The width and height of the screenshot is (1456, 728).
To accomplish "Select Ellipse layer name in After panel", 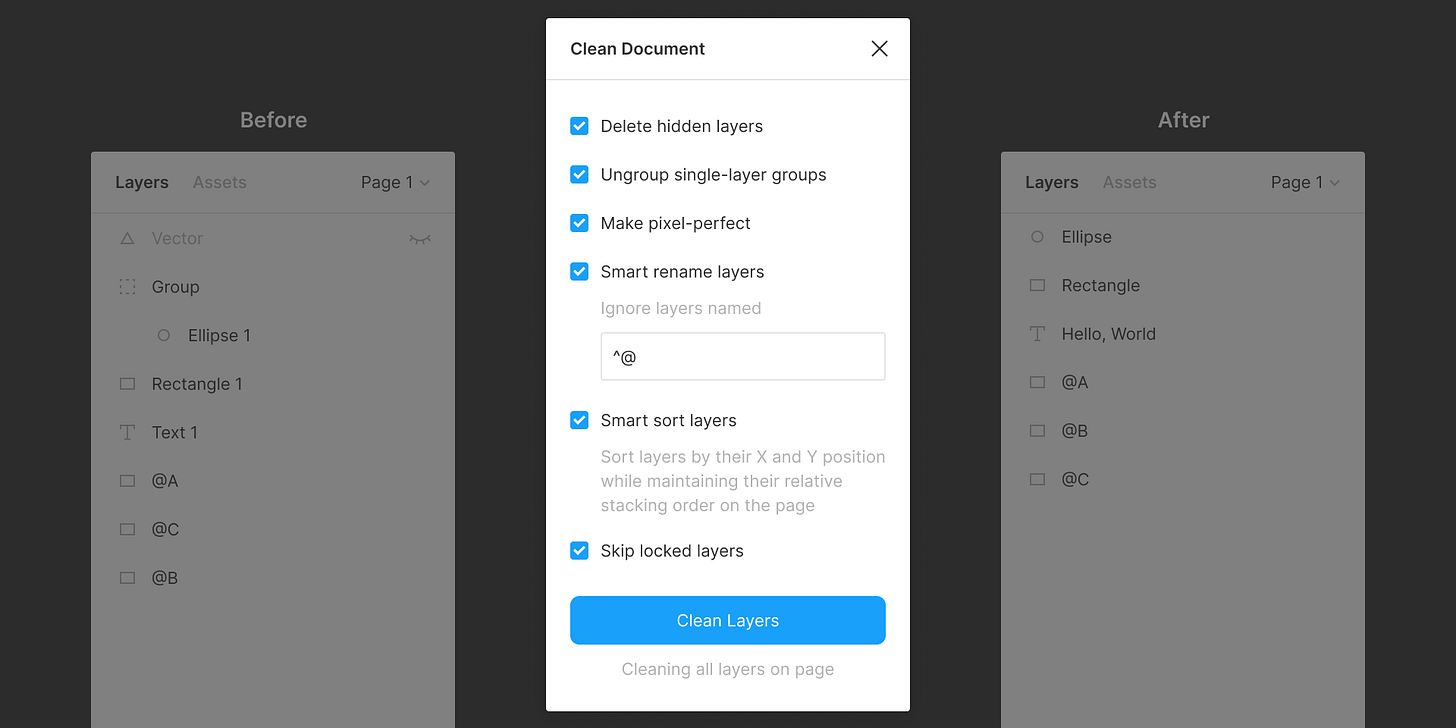I will coord(1087,237).
